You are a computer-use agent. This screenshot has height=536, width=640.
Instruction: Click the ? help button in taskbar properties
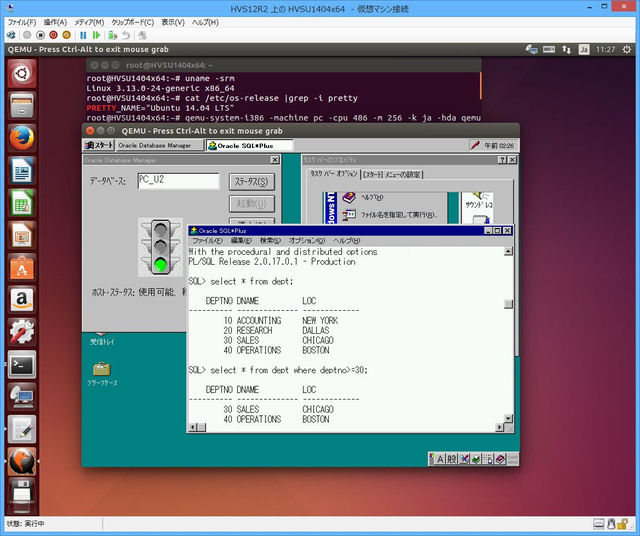click(x=503, y=160)
